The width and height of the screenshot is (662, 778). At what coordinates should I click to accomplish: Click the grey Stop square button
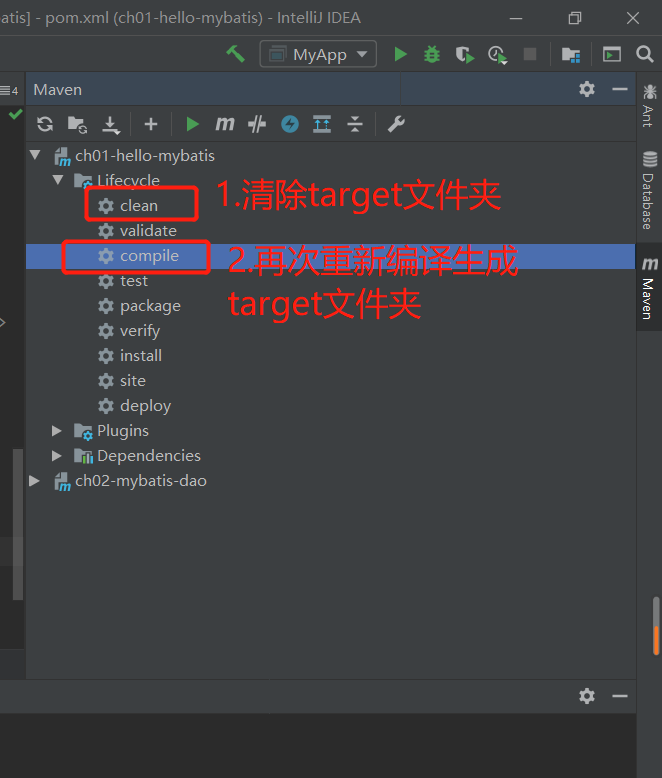coord(530,54)
